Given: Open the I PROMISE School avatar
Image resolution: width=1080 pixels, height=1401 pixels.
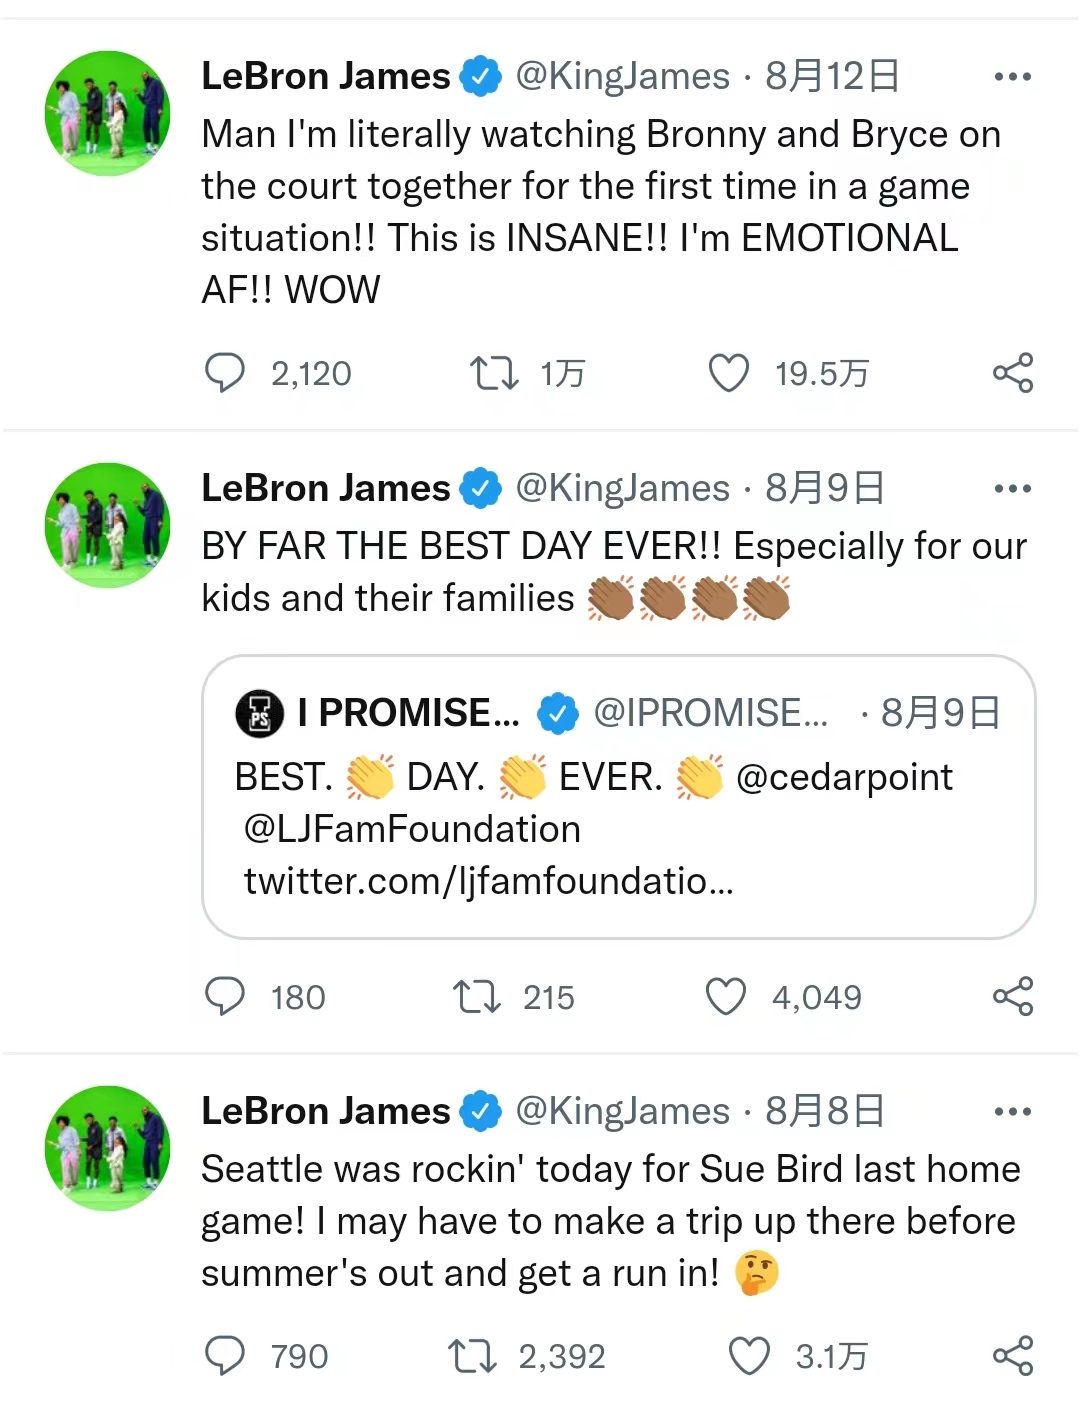Looking at the screenshot, I should click(x=260, y=714).
